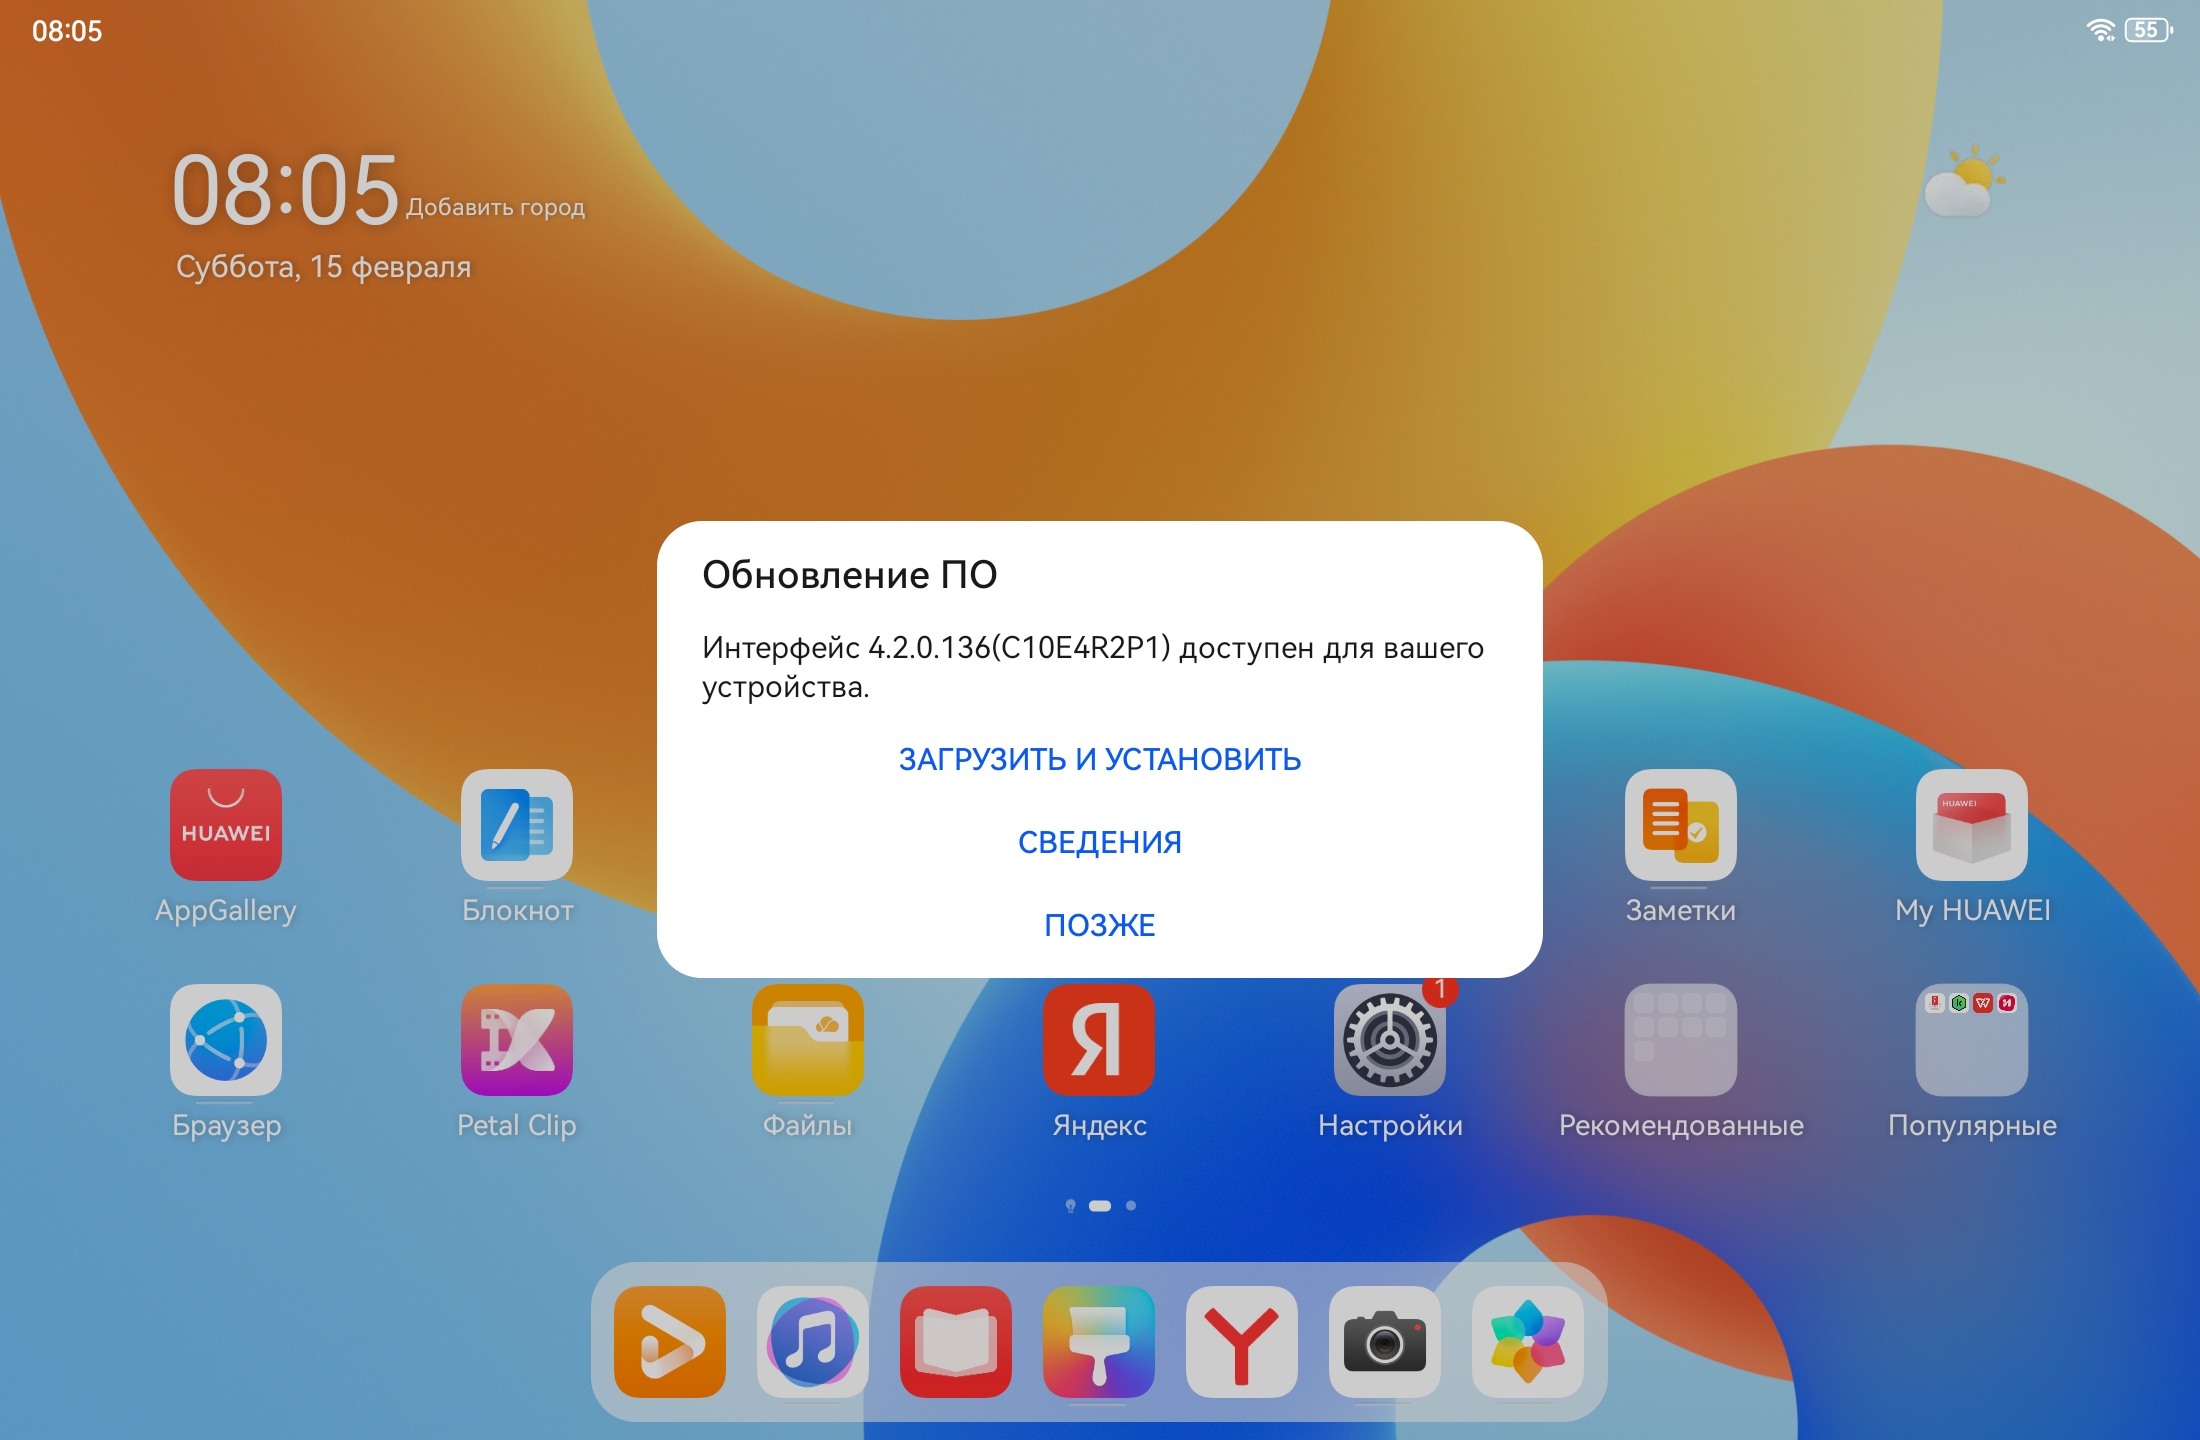The image size is (2200, 1440).
Task: Open the Яндекс app
Action: click(x=1099, y=1040)
